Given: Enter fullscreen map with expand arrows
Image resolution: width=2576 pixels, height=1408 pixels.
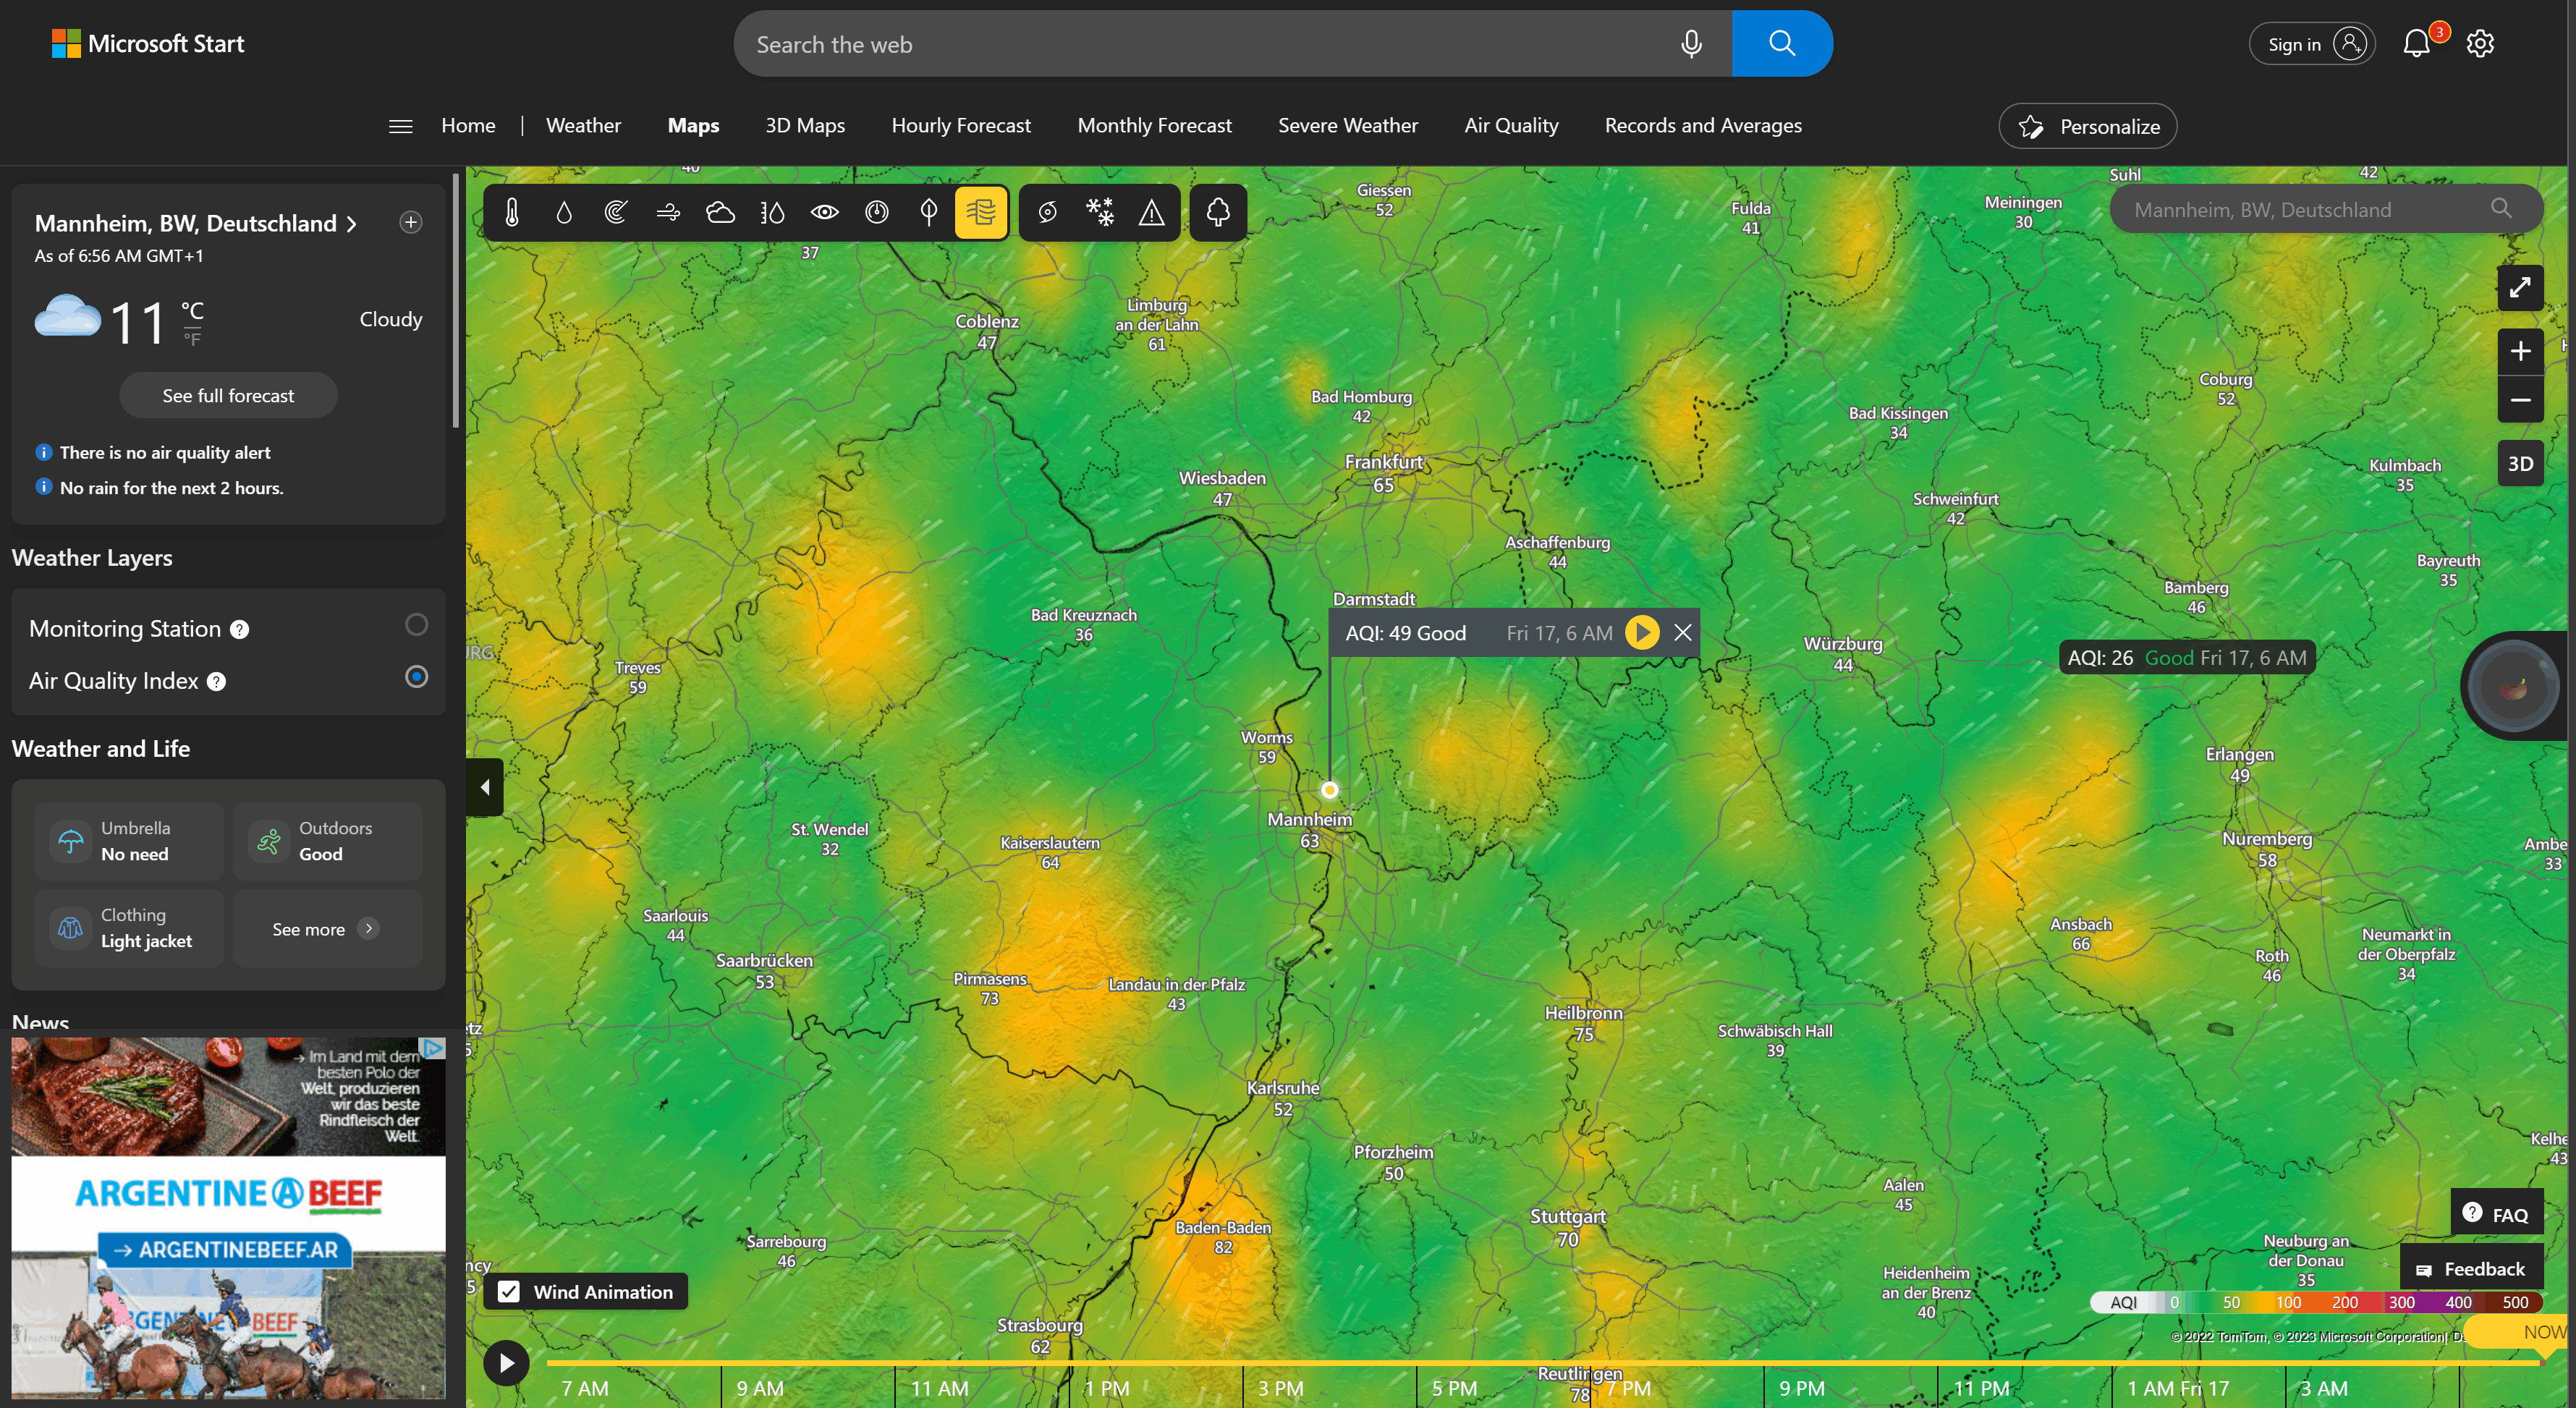Looking at the screenshot, I should coord(2519,288).
